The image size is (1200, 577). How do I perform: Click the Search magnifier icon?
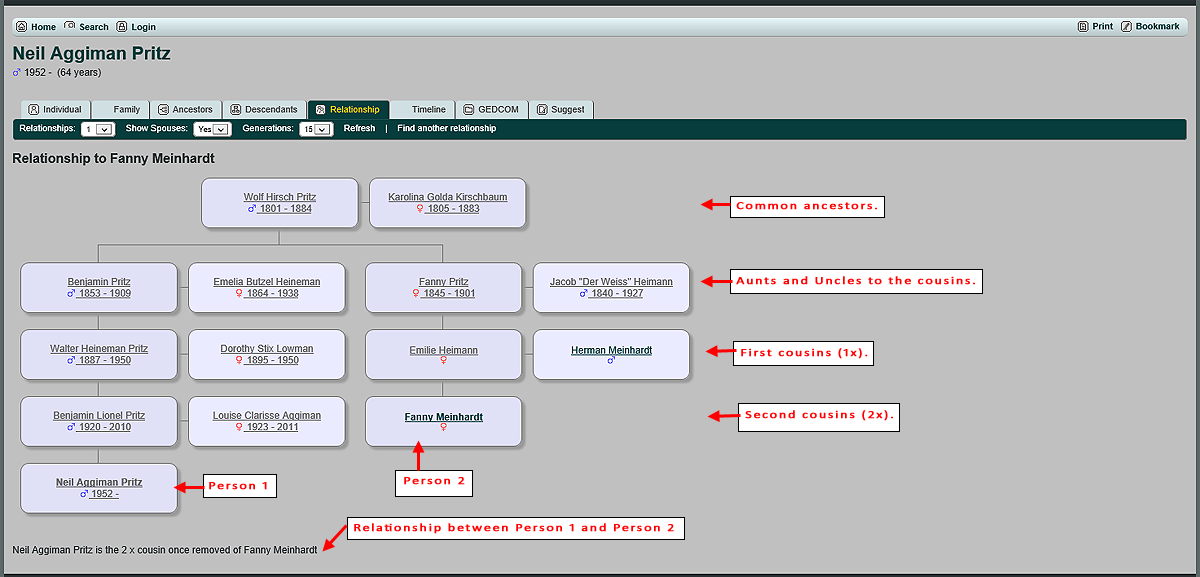[x=69, y=26]
